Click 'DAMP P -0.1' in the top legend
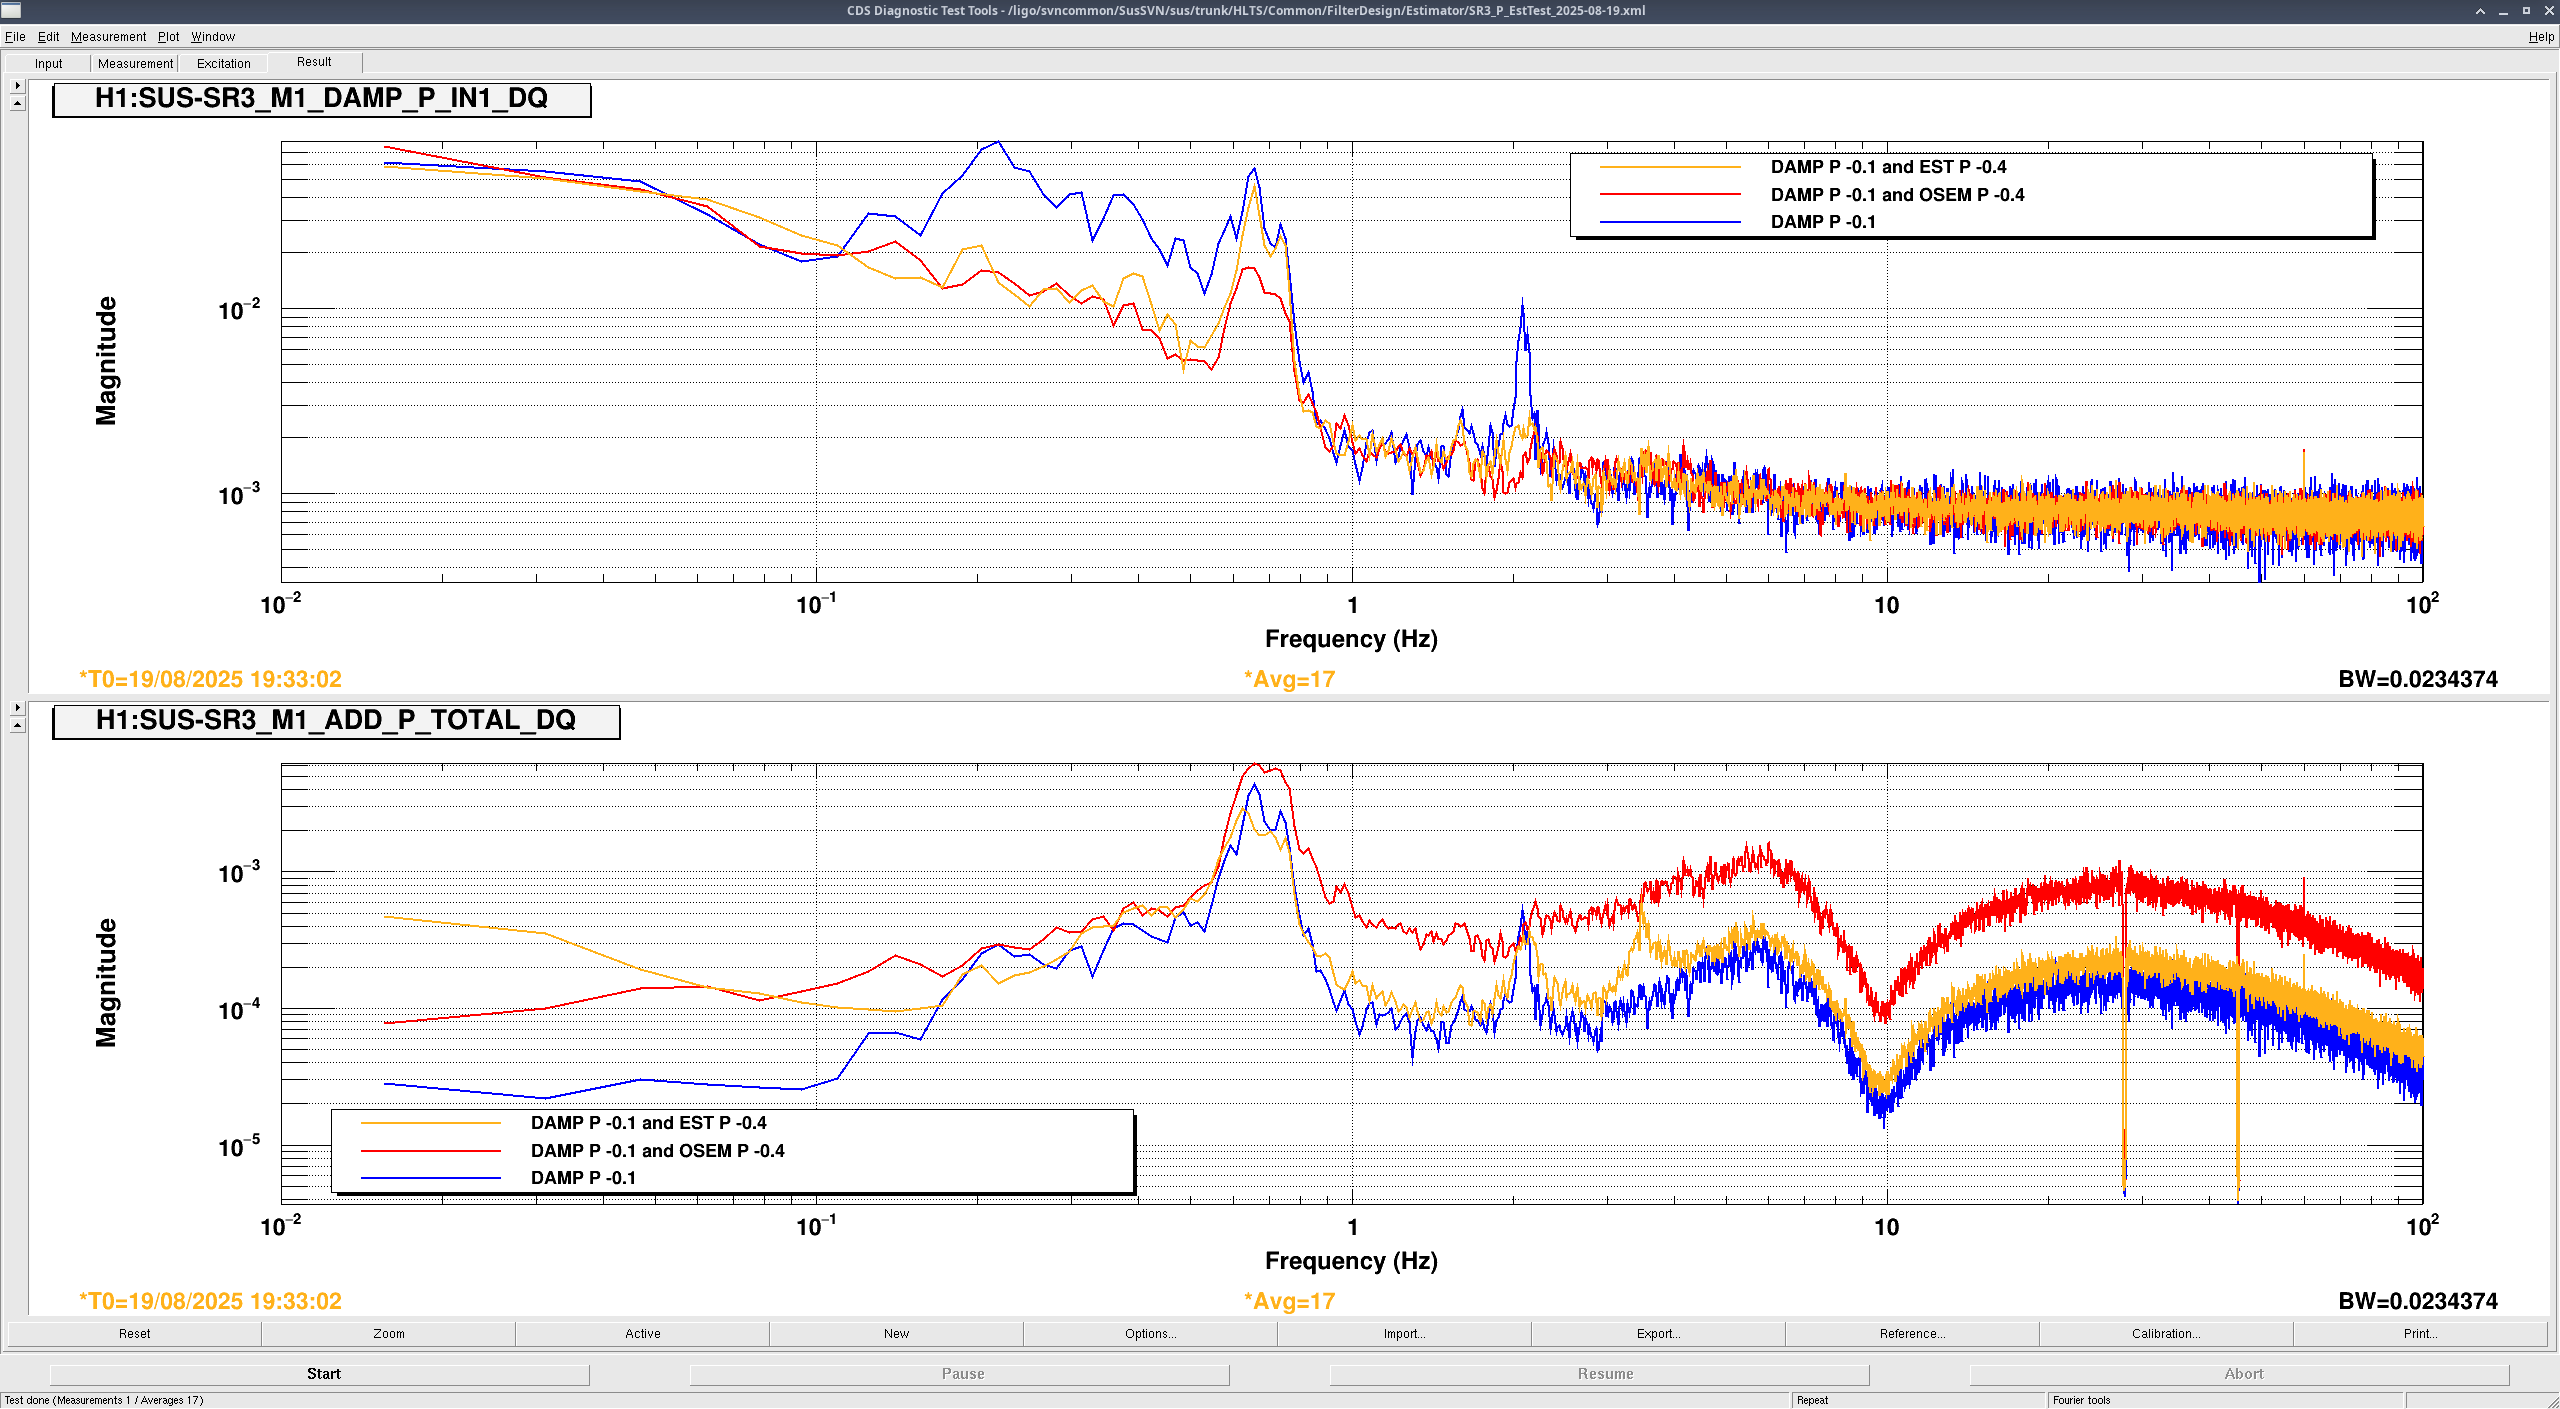 coord(1823,222)
